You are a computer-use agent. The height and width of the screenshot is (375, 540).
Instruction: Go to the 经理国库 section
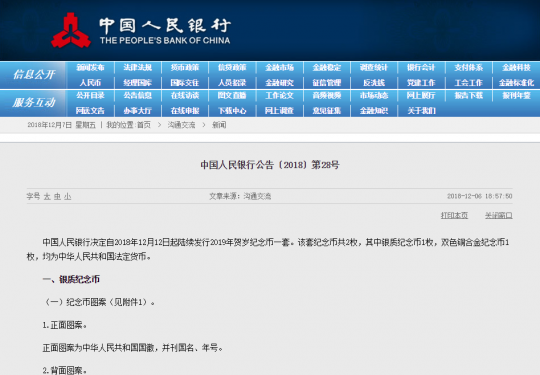click(137, 83)
